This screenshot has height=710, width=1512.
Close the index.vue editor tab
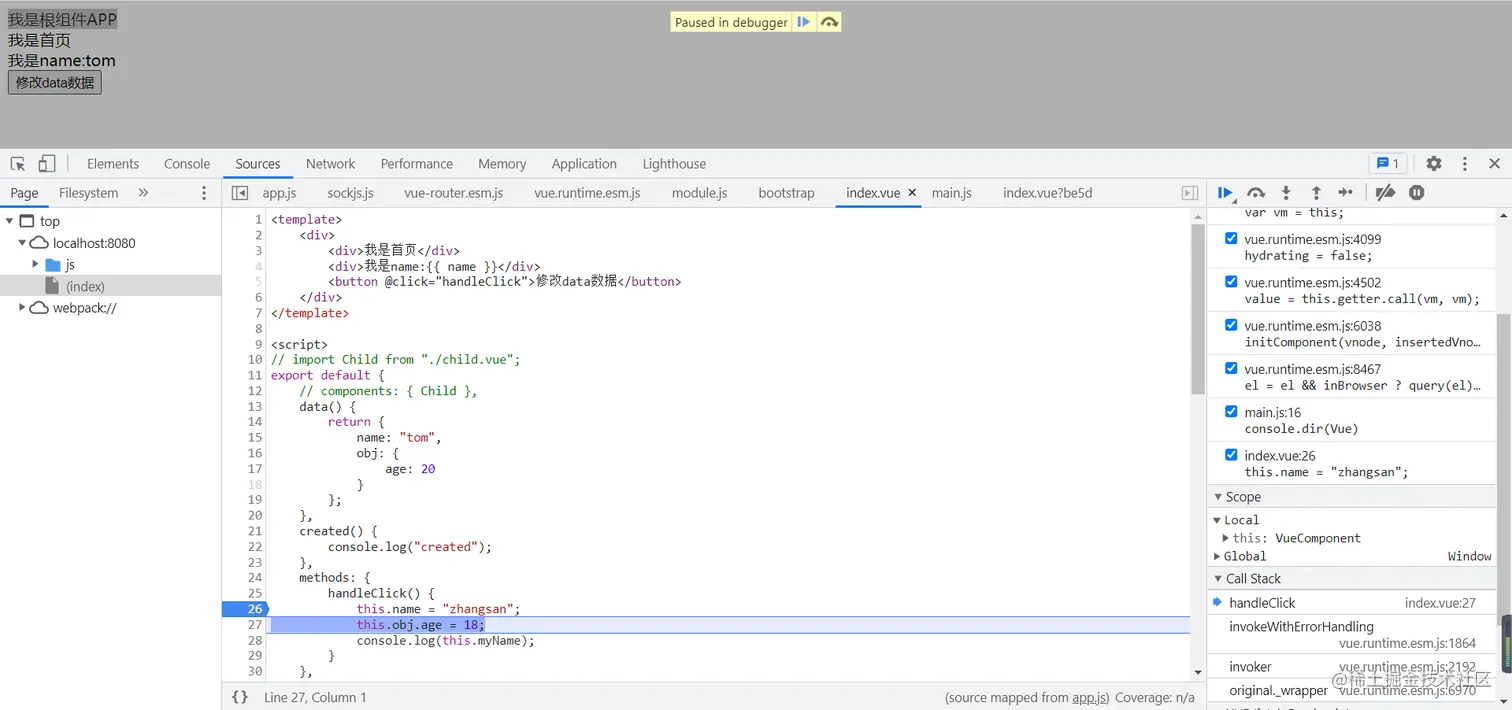(913, 193)
